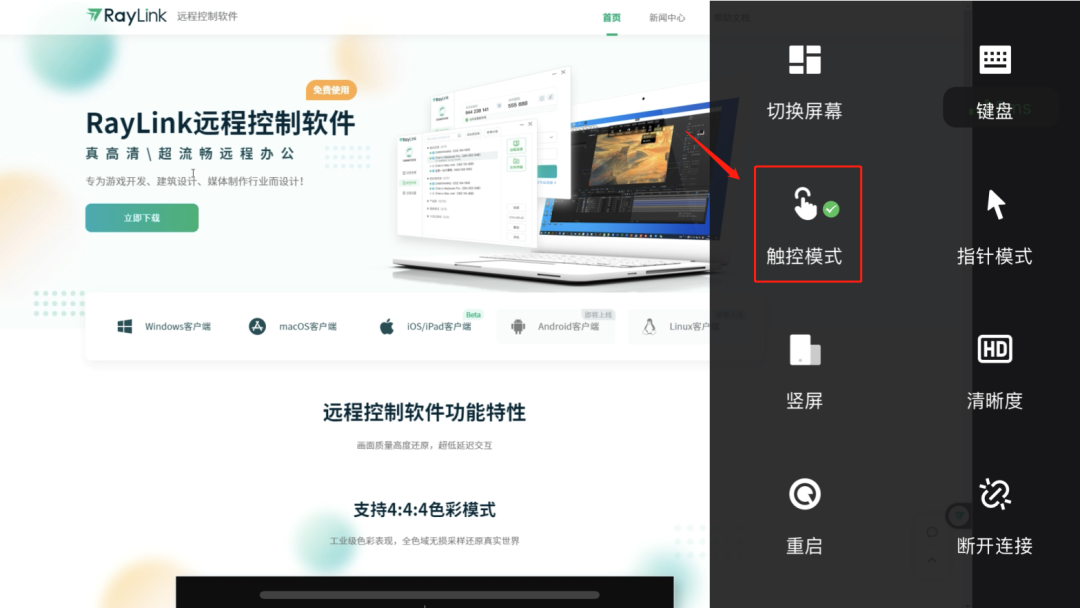Image resolution: width=1080 pixels, height=608 pixels.
Task: Click the Android robot icon
Action: click(x=518, y=326)
